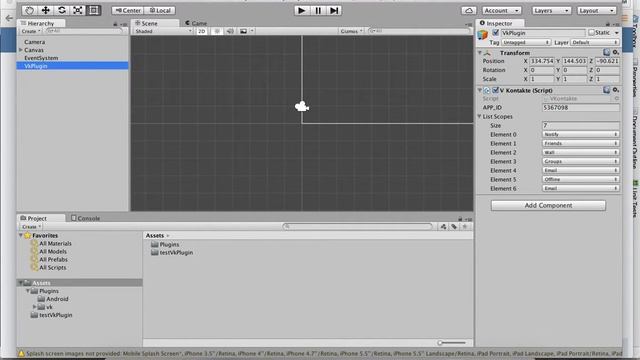
Task: Toggle VkPlugin active checkbox
Action: 496,33
